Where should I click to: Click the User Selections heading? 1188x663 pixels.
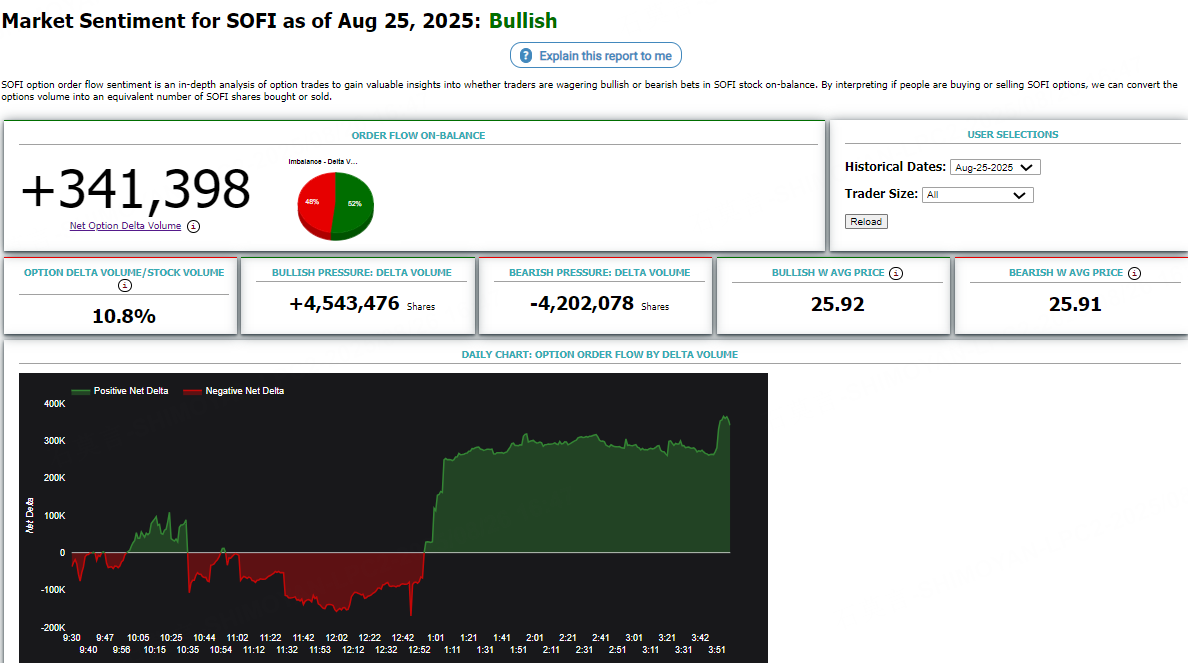[x=1013, y=135]
